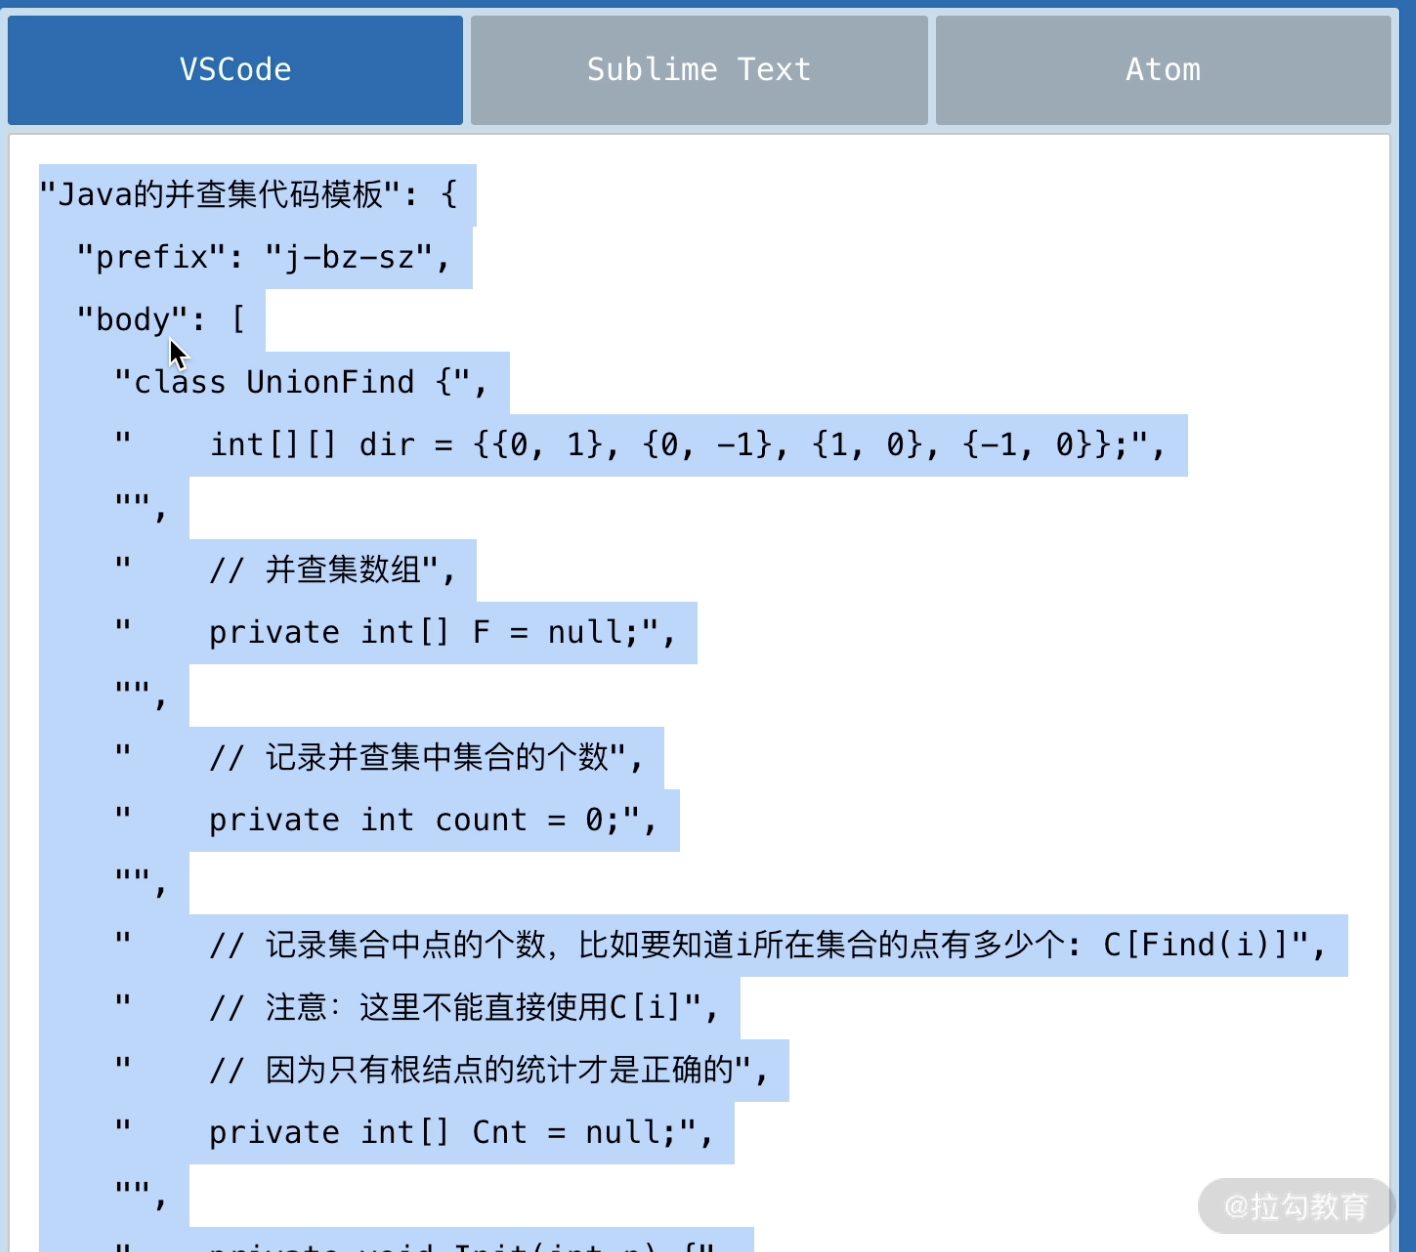
Task: Click the "body": [ line
Action: (161, 320)
